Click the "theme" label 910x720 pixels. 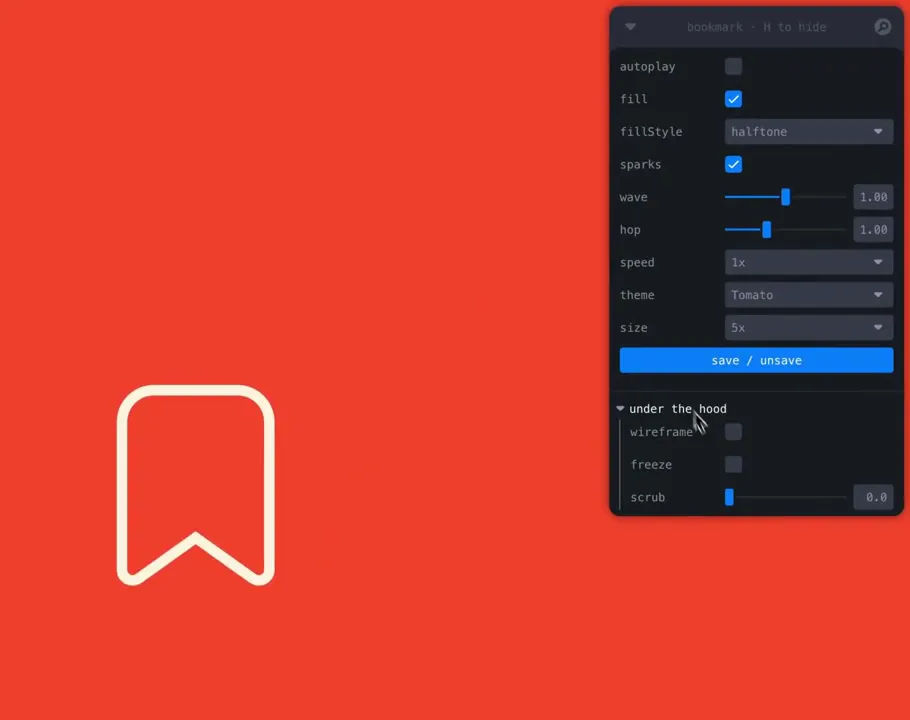(637, 295)
